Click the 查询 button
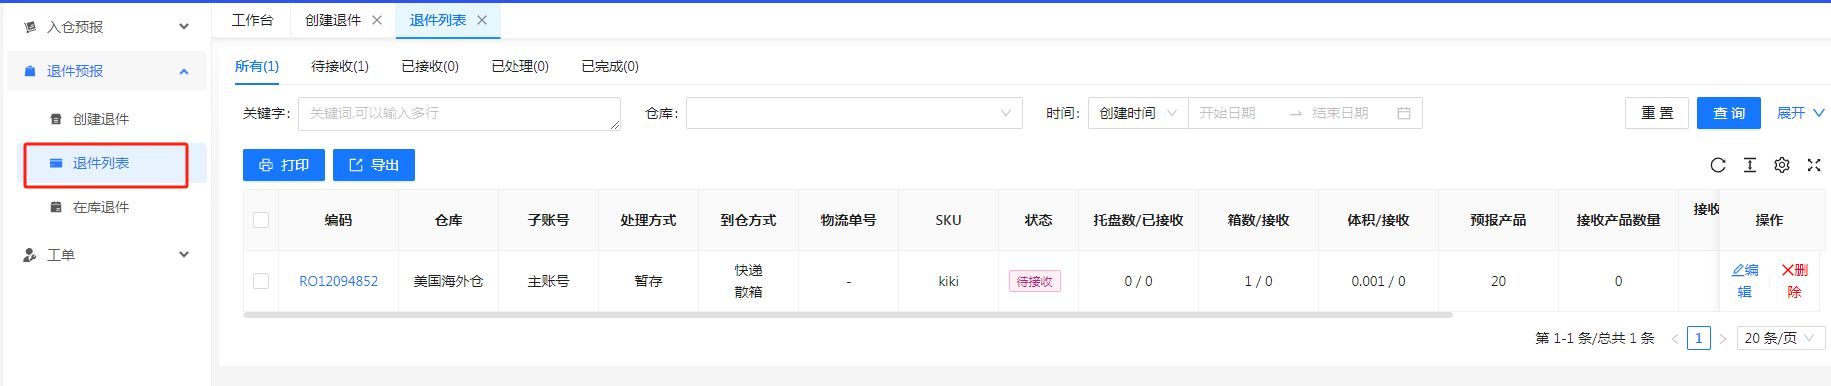Screen dimensions: 1831x386 click(x=1729, y=113)
